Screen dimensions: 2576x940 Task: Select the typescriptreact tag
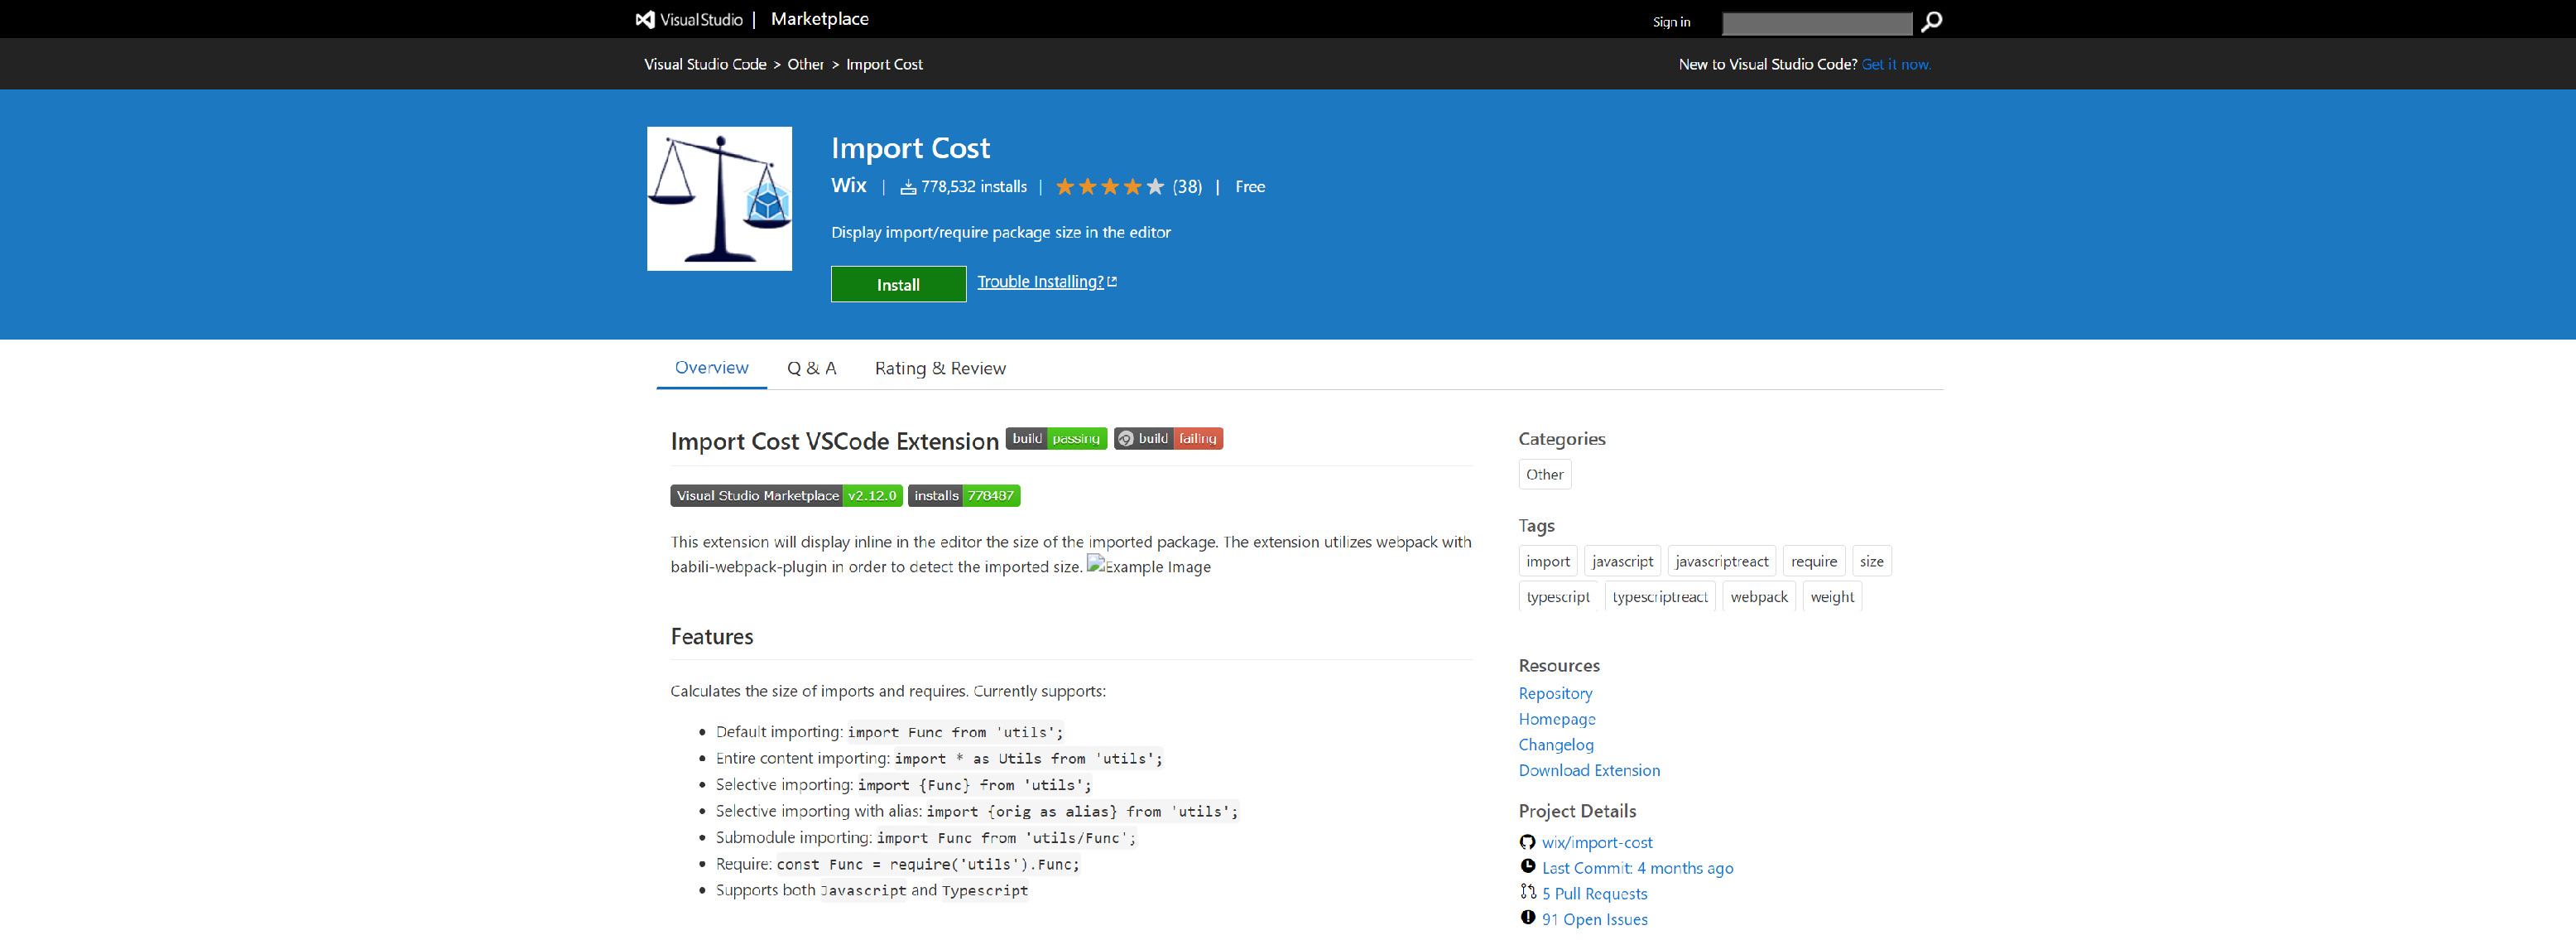click(x=1660, y=596)
